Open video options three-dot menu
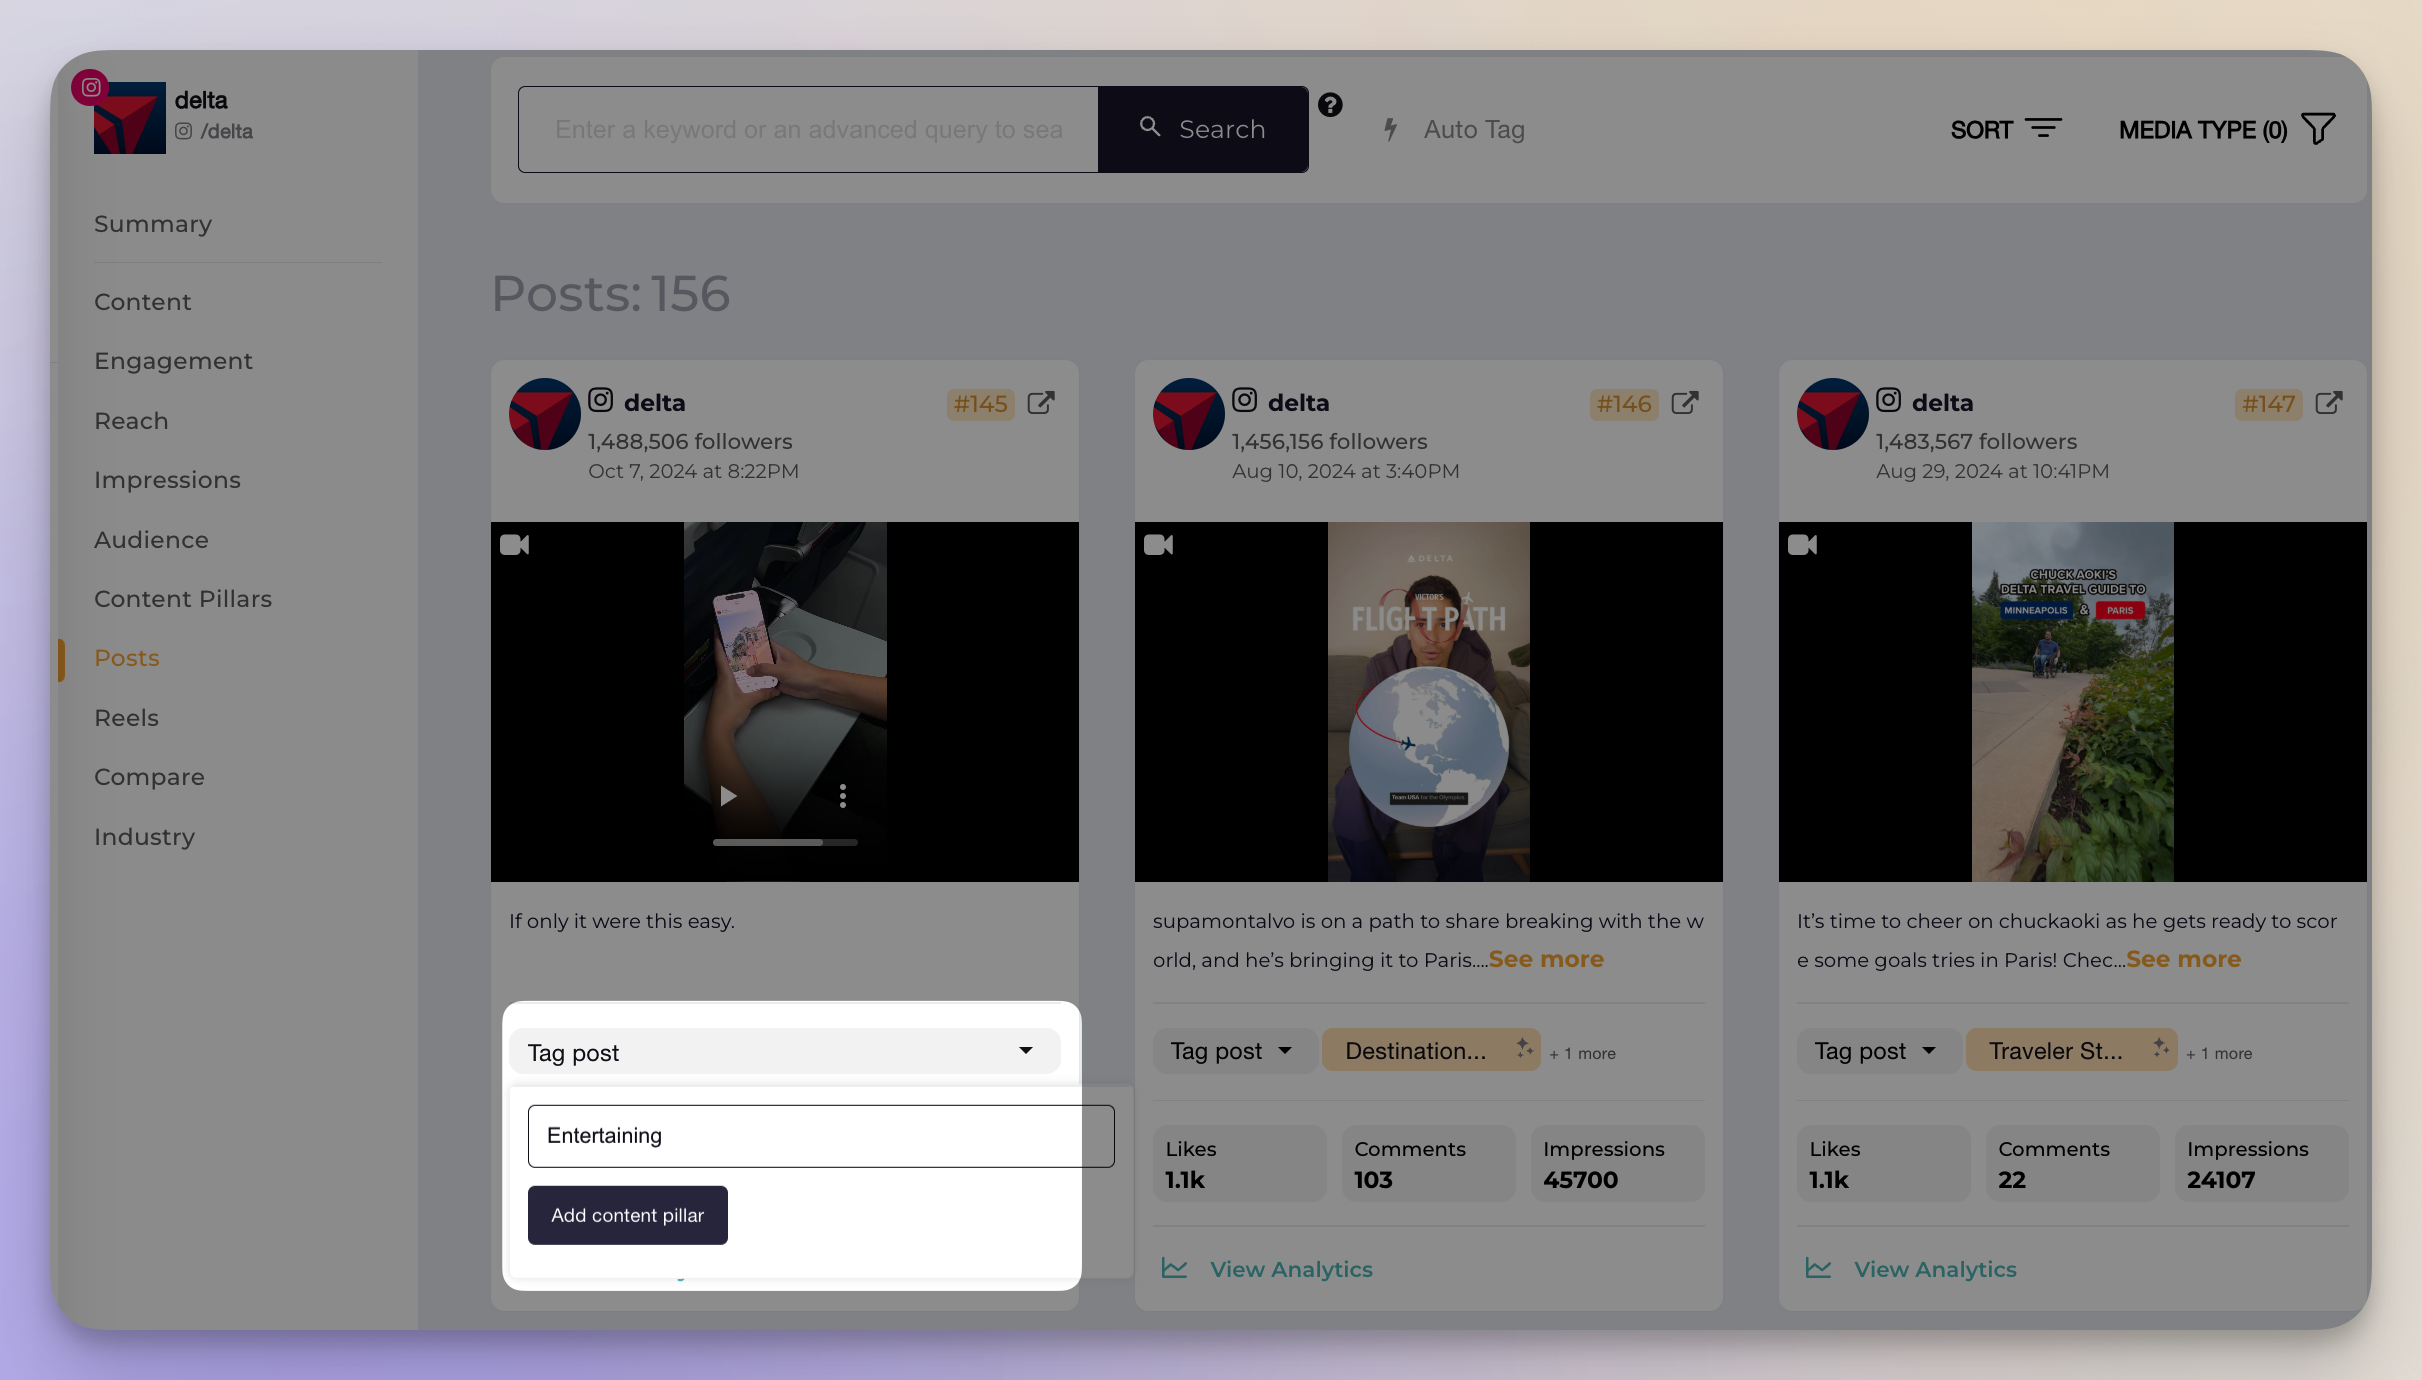This screenshot has width=2422, height=1380. pyautogui.click(x=843, y=796)
